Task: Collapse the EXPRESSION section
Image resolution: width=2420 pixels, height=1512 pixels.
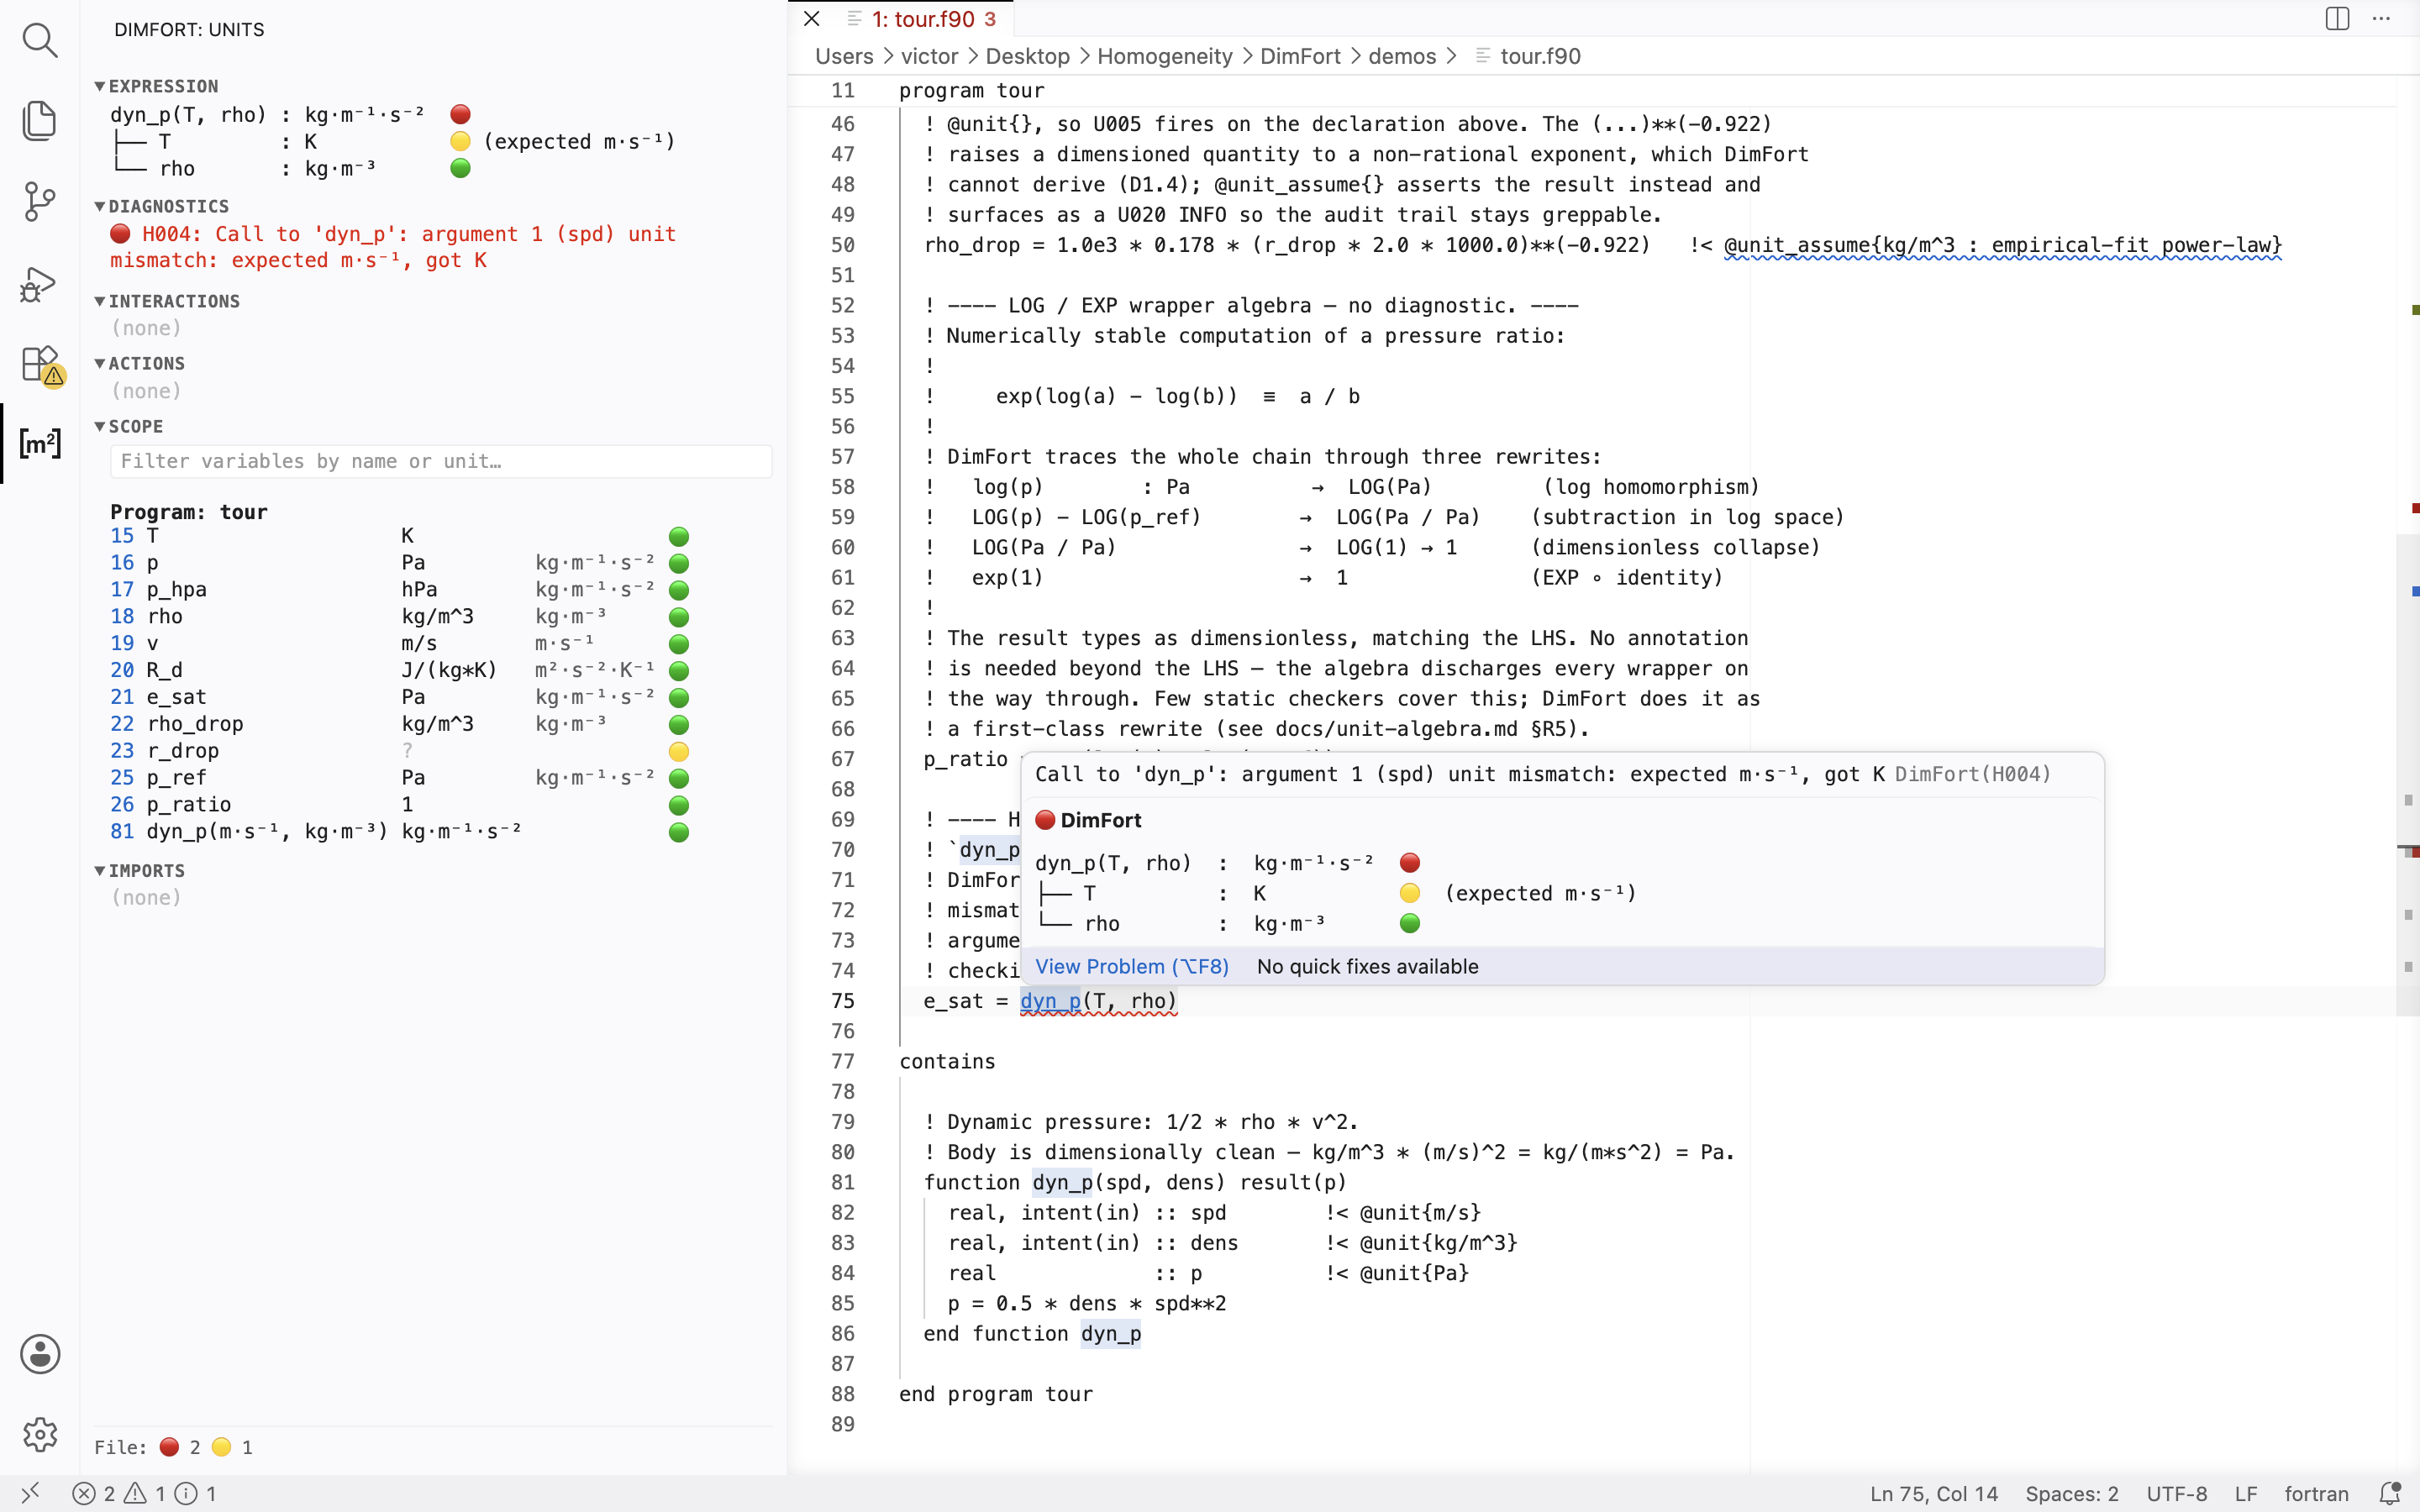Action: click(x=156, y=86)
